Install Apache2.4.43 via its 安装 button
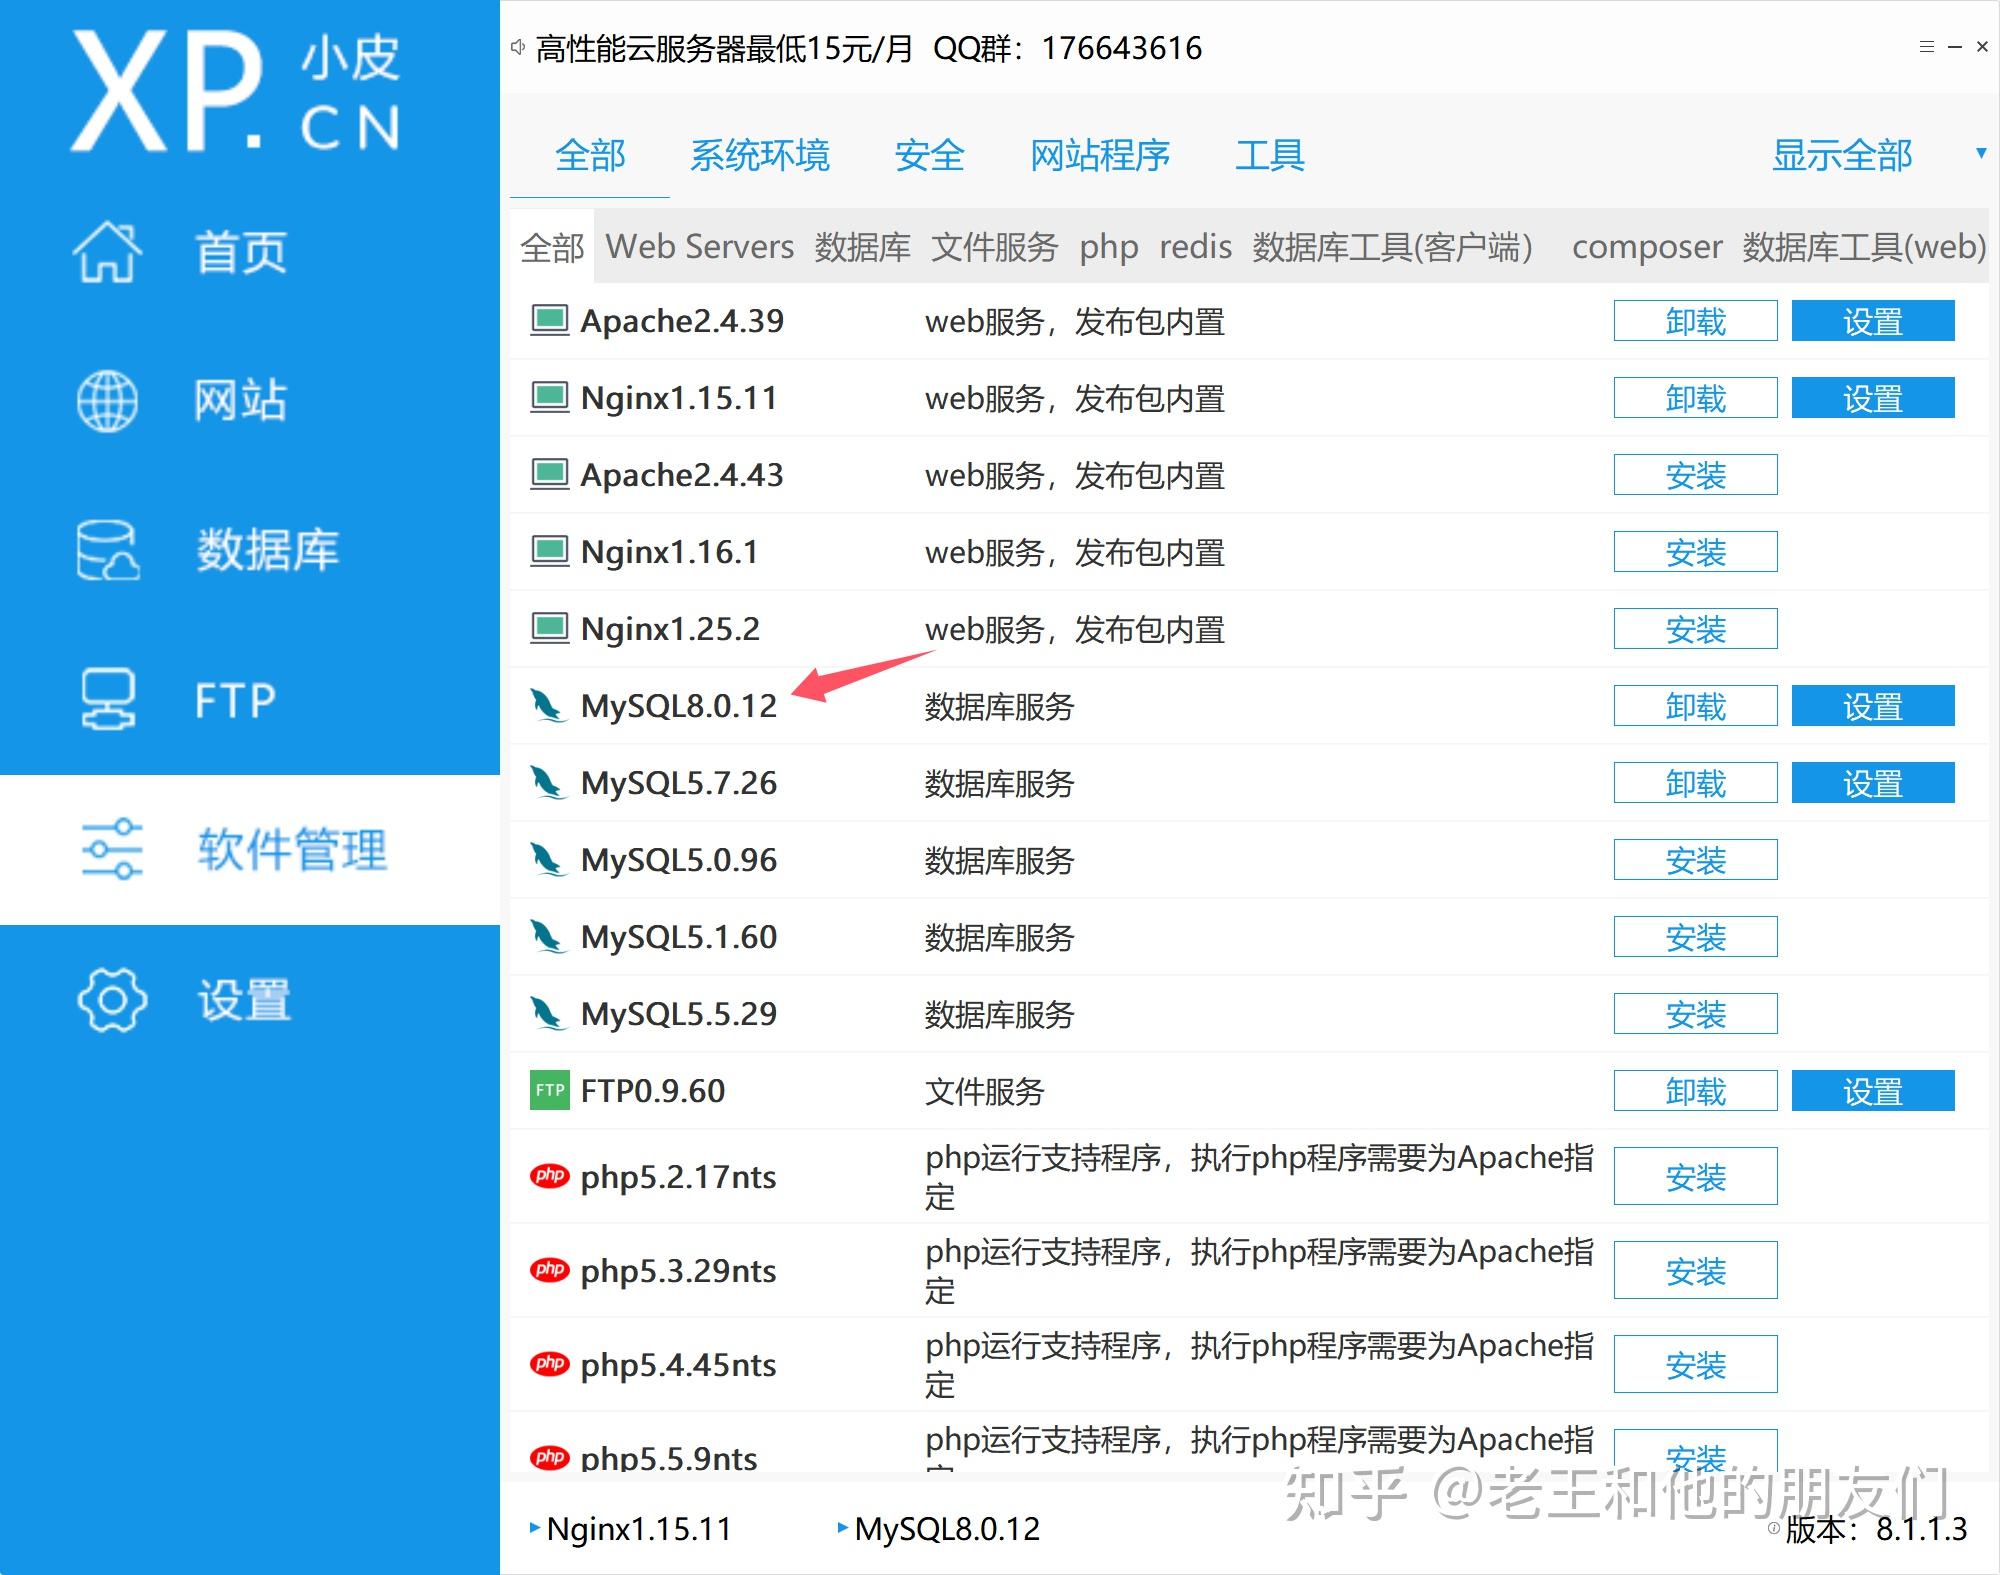The image size is (2000, 1575). [x=1694, y=475]
